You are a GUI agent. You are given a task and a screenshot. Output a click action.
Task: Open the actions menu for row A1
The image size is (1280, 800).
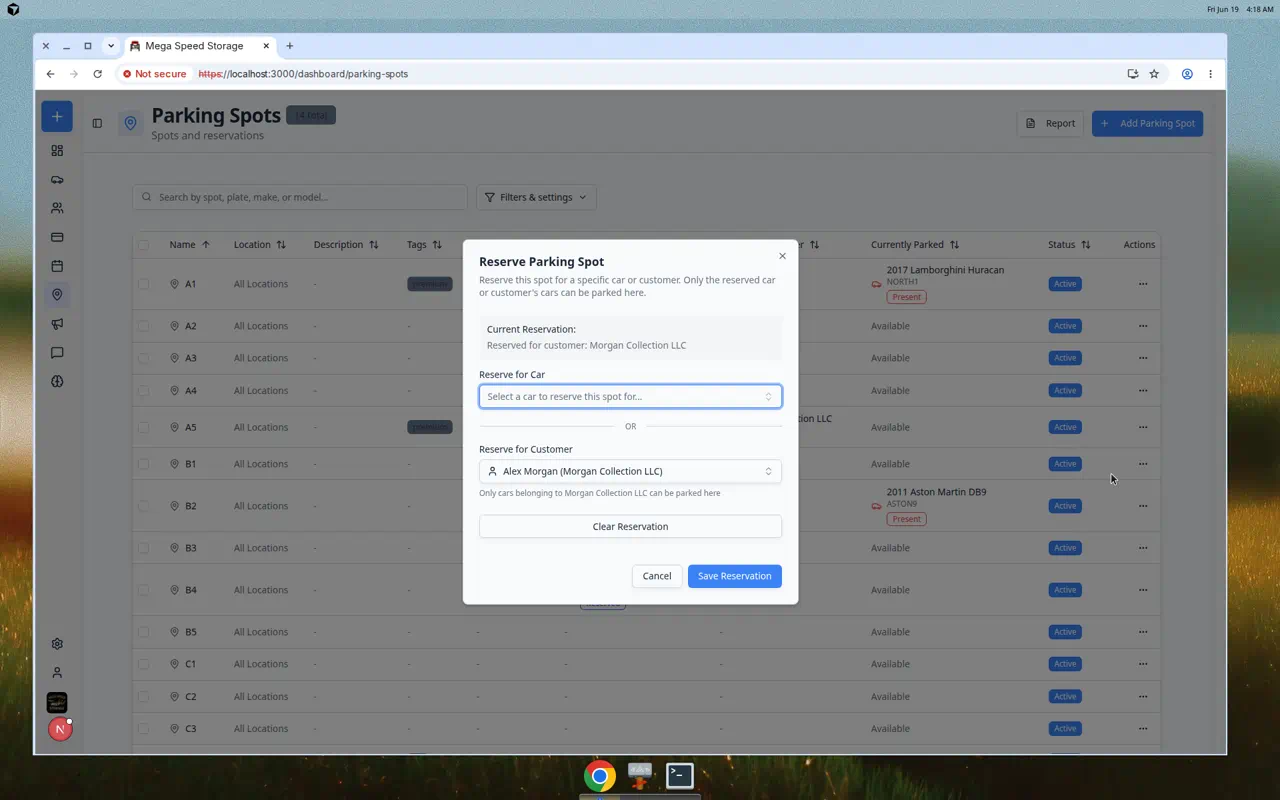[1142, 284]
